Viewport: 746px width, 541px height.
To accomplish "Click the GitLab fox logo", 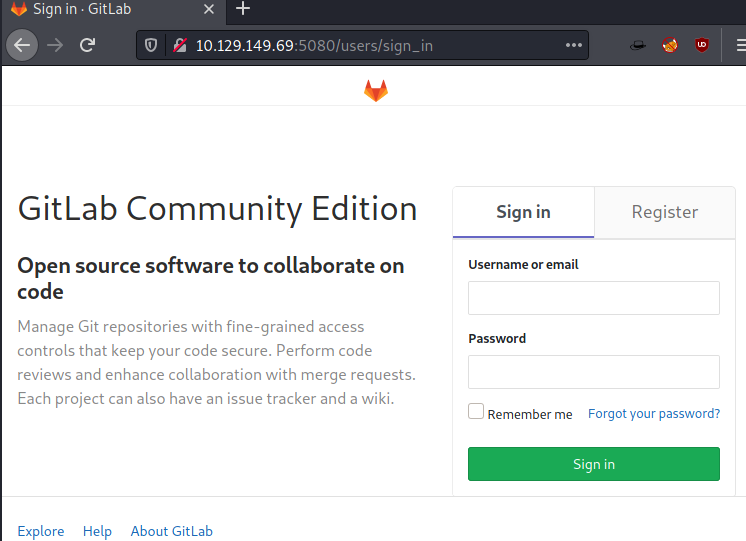I will pyautogui.click(x=376, y=90).
